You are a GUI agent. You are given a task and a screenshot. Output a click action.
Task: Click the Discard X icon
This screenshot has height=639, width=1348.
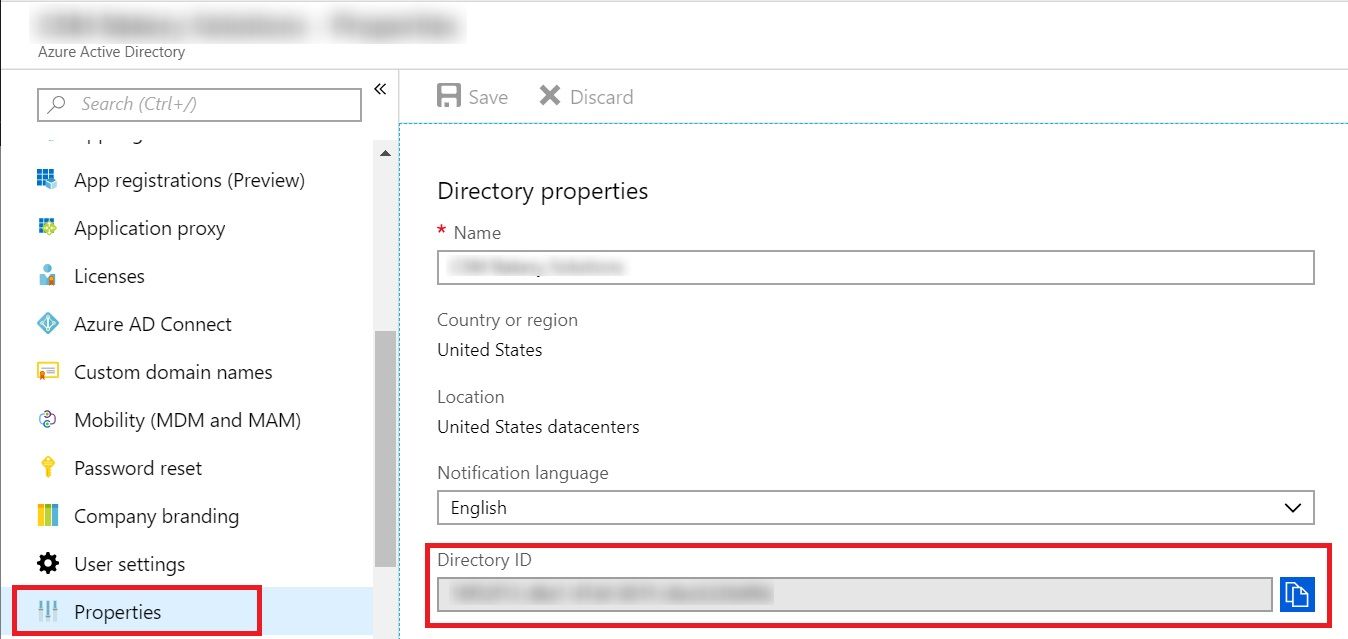coord(550,96)
